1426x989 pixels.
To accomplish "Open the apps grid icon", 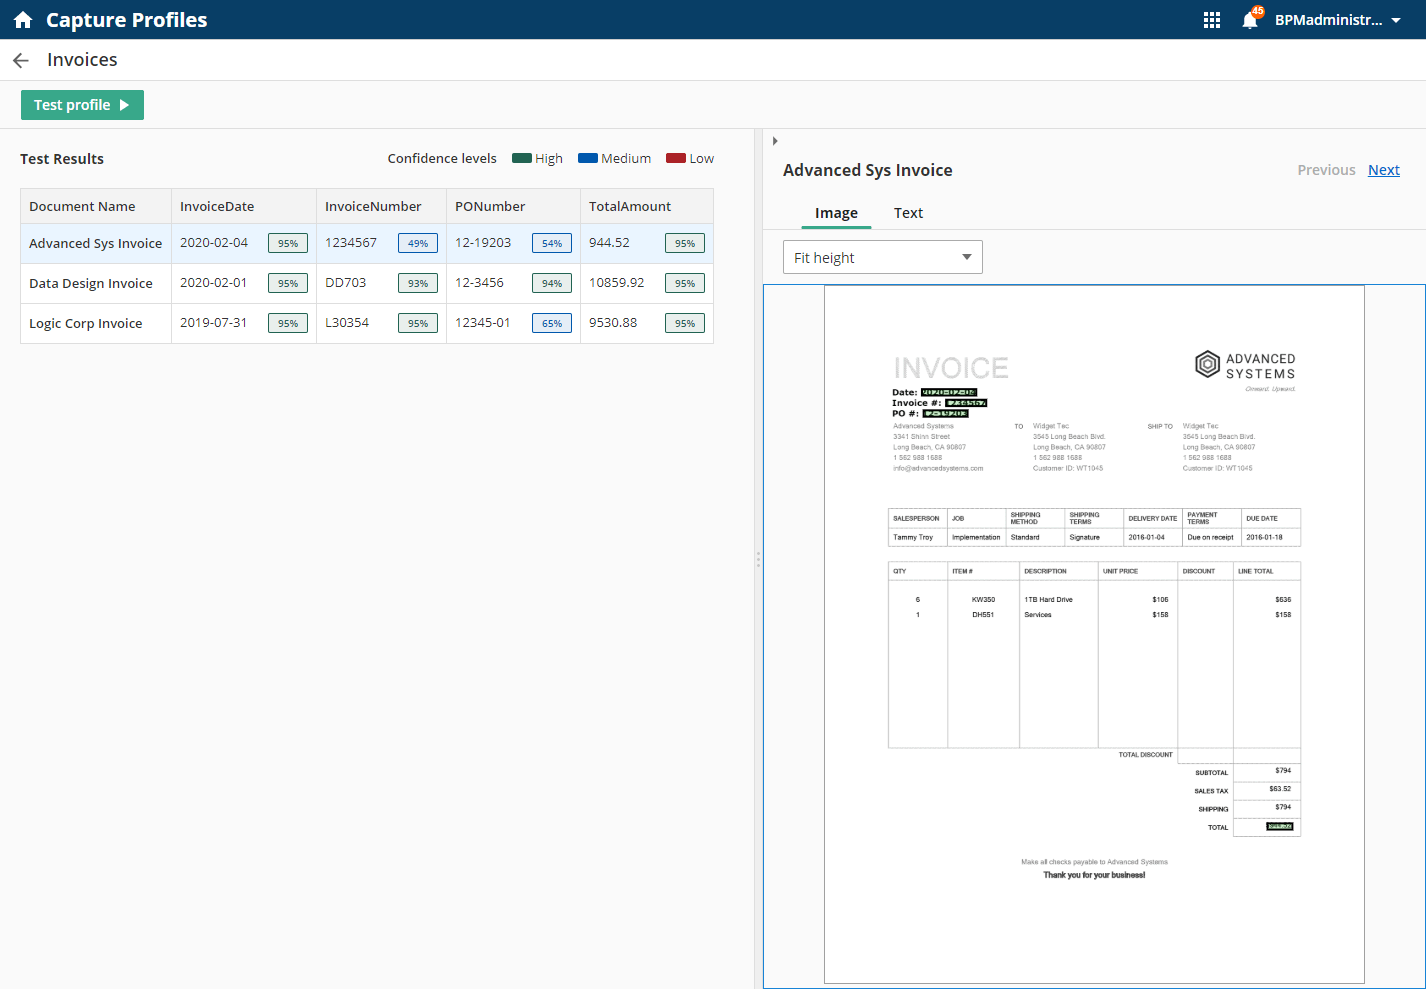I will [x=1211, y=19].
